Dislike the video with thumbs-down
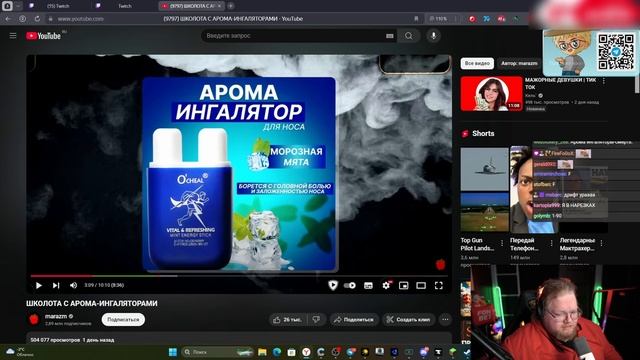Screen dimensions: 640x360 click(316, 320)
